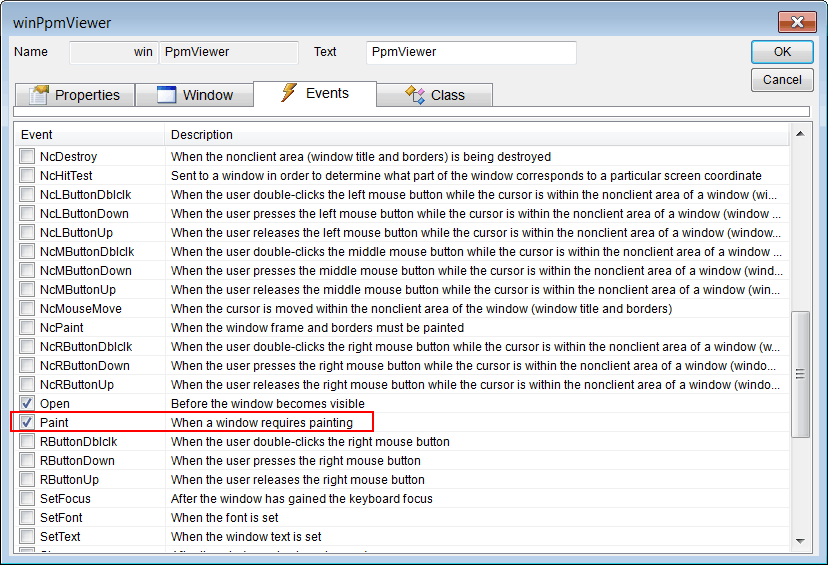Viewport: 828px width, 565px height.
Task: Tick the NcMButtonUp checkbox
Action: click(27, 289)
